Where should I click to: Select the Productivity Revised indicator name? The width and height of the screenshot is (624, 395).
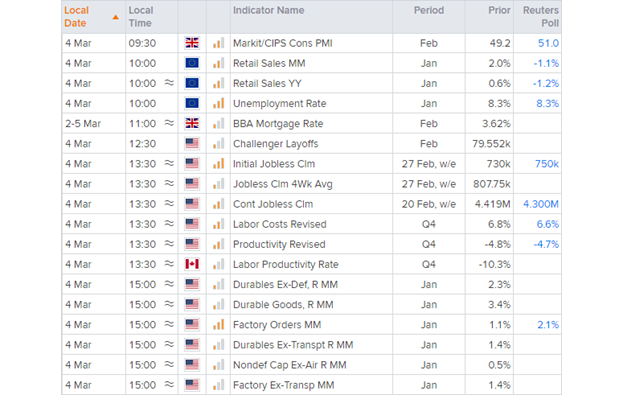(279, 244)
